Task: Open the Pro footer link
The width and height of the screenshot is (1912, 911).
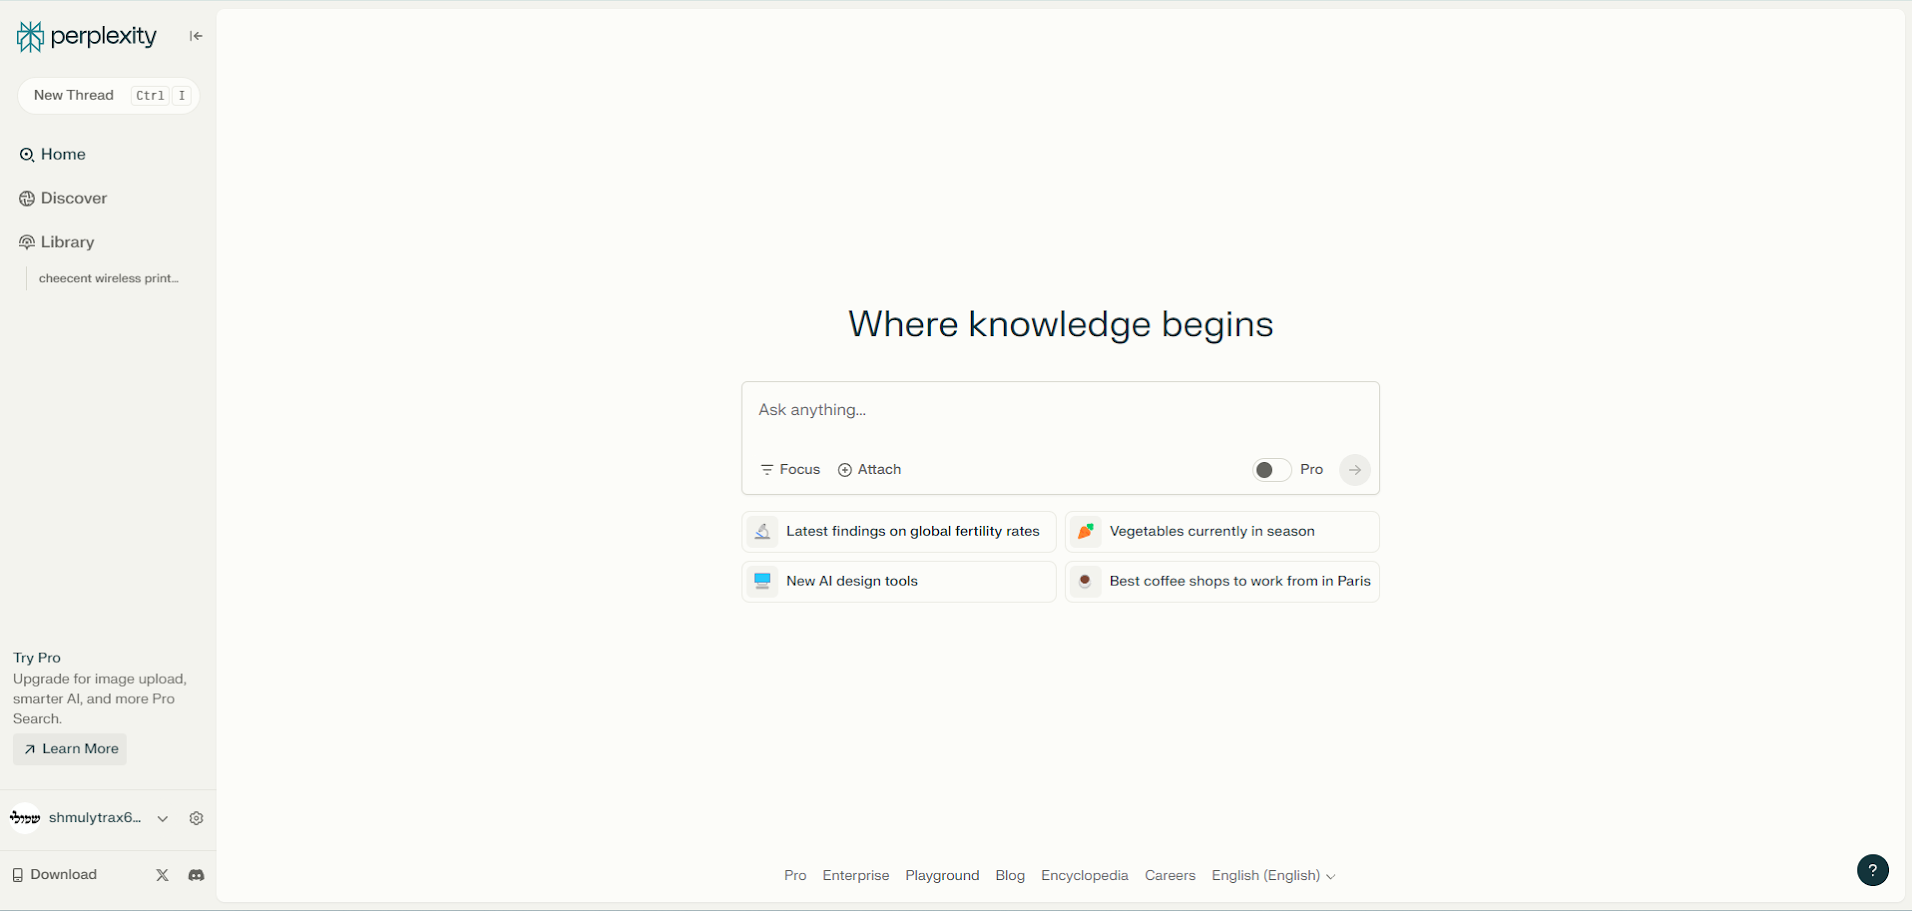Action: (x=795, y=876)
